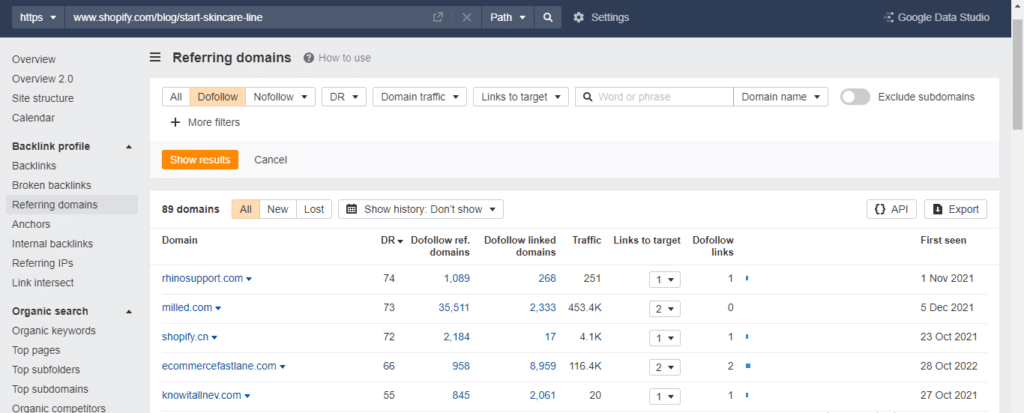Screen dimensions: 1024x413
Task: Open links-to-target dropdown for knowitallnev.com
Action: [665, 396]
